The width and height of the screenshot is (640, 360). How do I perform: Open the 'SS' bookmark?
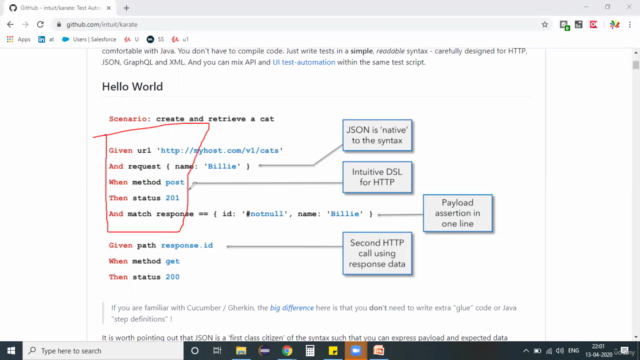tap(155, 39)
